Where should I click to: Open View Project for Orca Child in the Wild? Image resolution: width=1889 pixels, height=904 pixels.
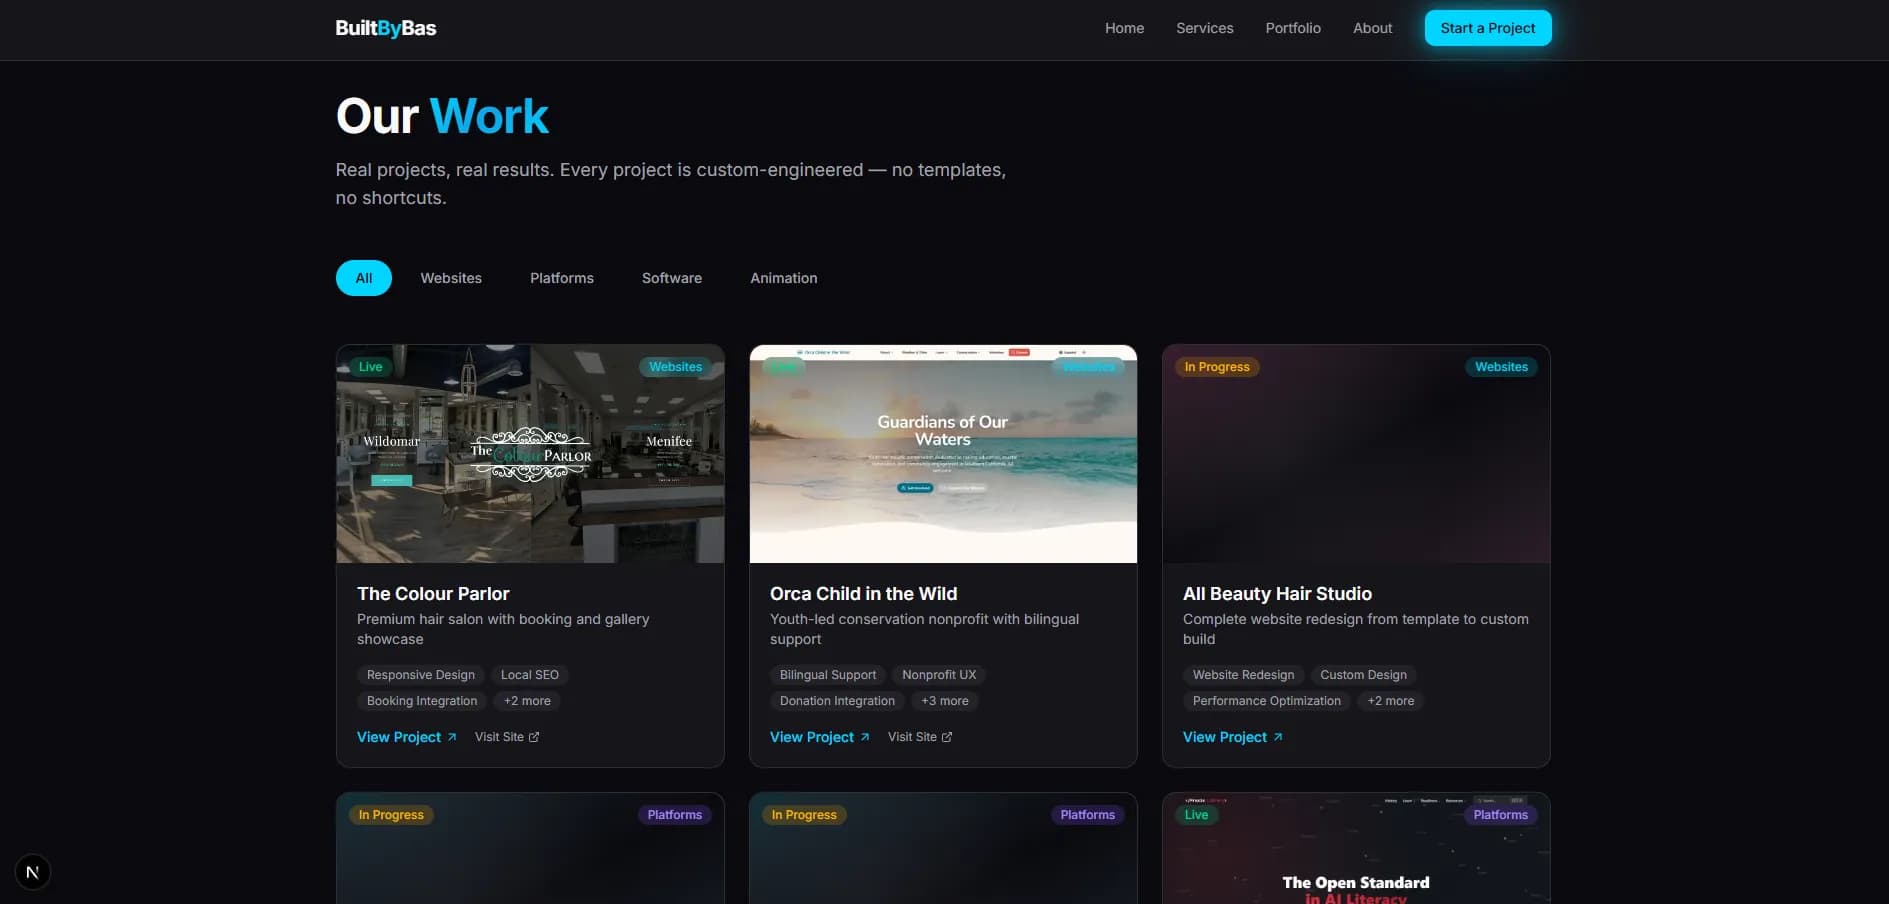[x=819, y=737]
